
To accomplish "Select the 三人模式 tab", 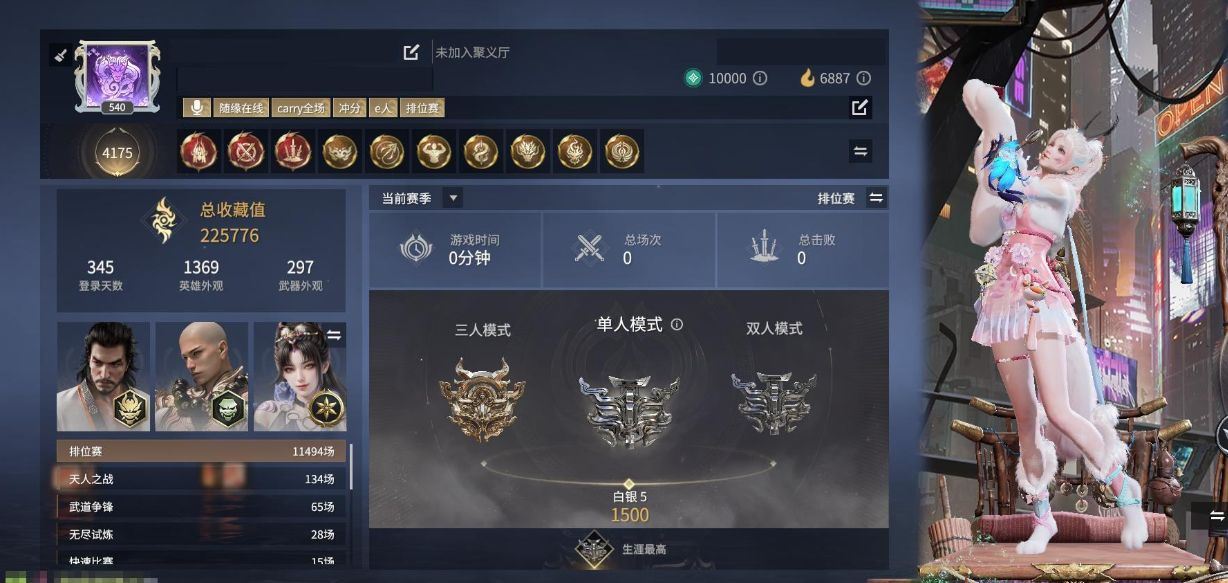I will pos(483,329).
